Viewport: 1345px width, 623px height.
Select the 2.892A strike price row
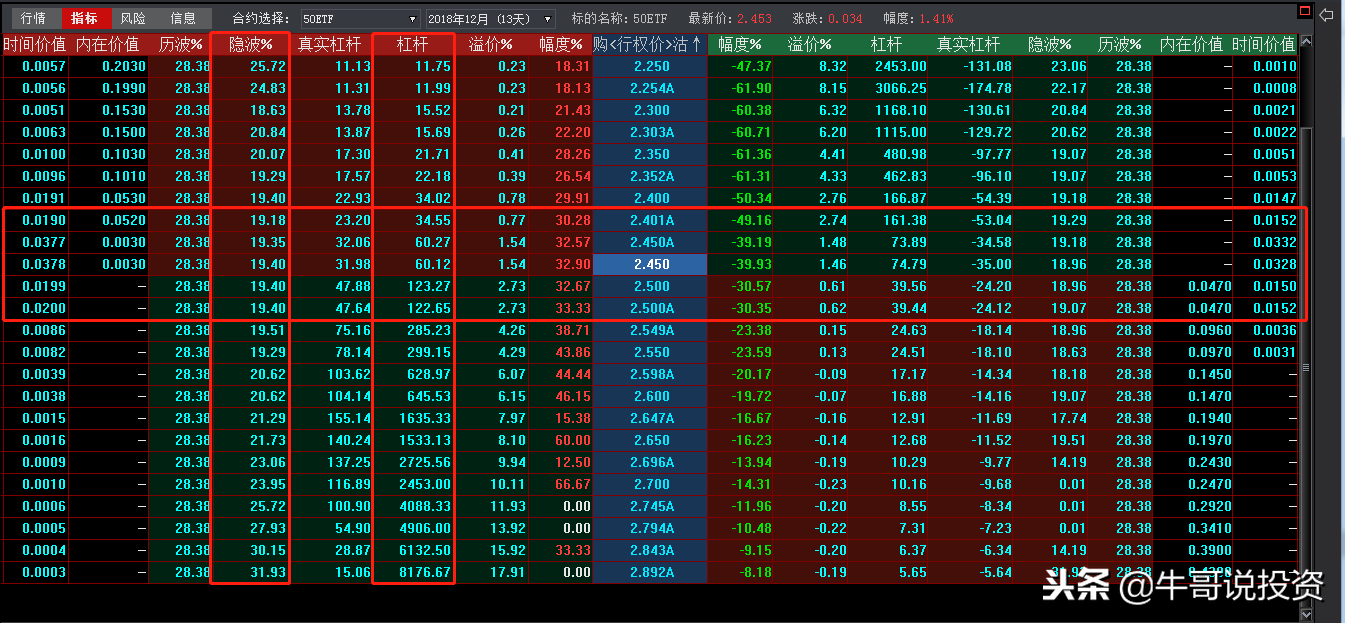[650, 572]
